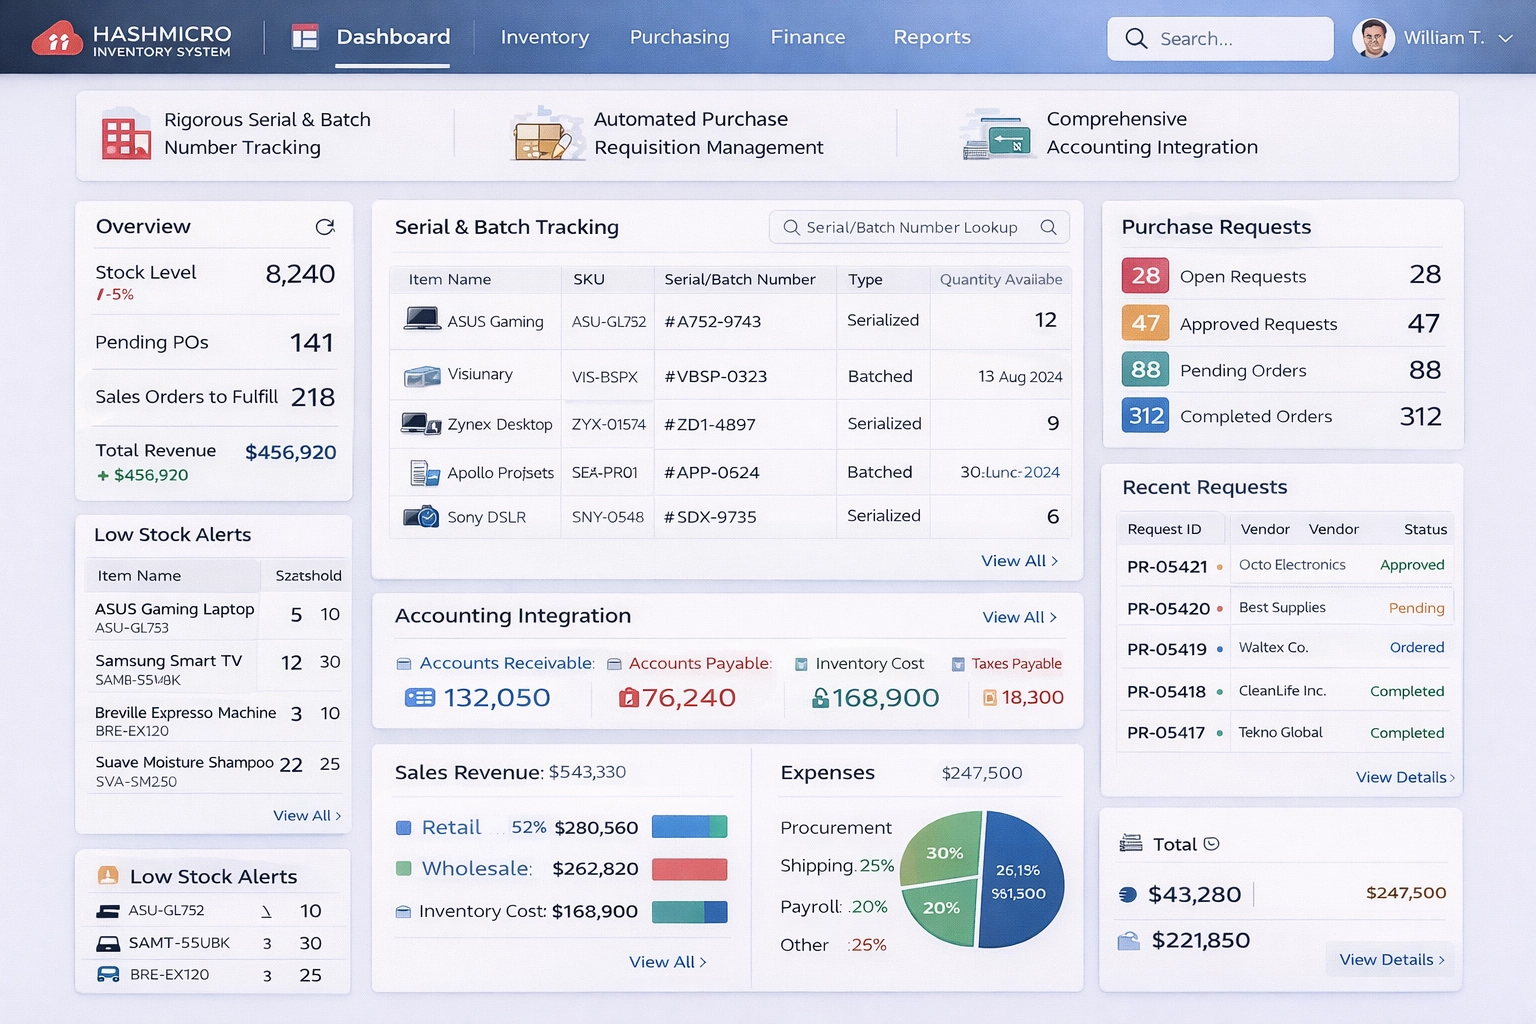Screen dimensions: 1536x1024
Task: Click View All in Serial & Batch Tracking
Action: (1018, 561)
